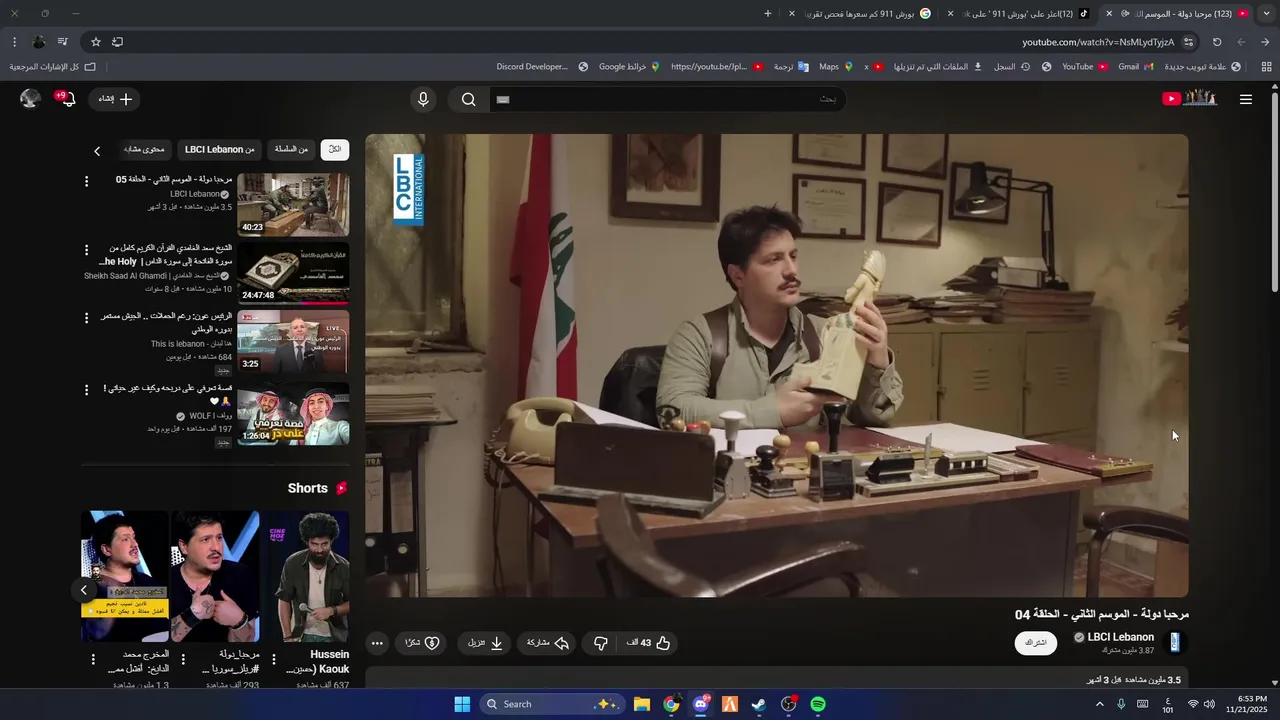Open options for الحلقة 05 video

86,181
